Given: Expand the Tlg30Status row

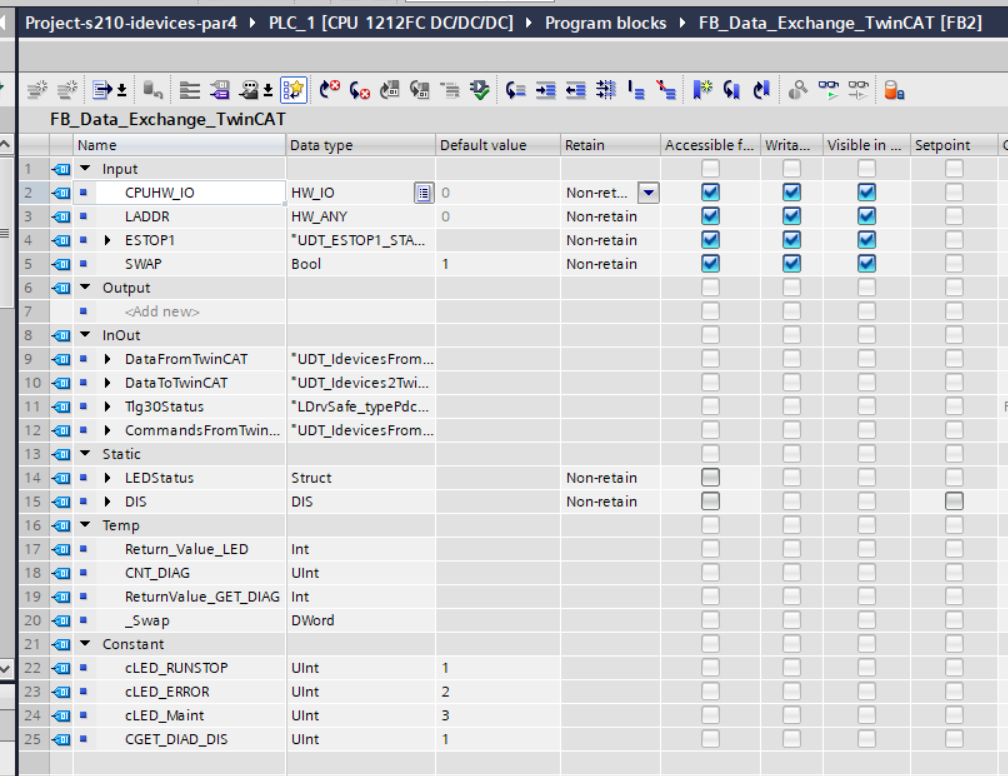Looking at the screenshot, I should point(108,406).
